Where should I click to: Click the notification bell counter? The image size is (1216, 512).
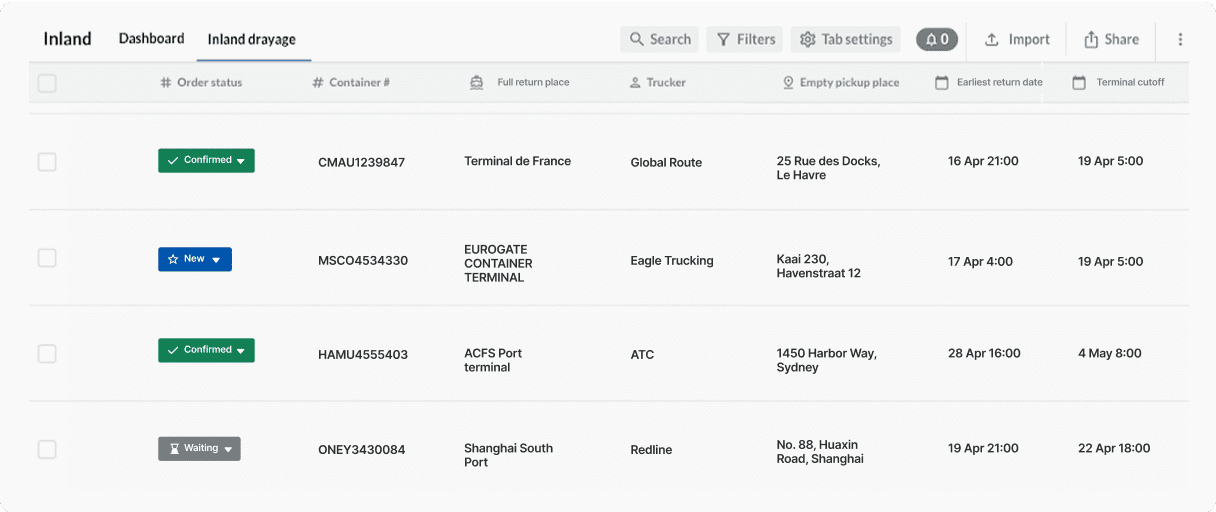point(937,40)
